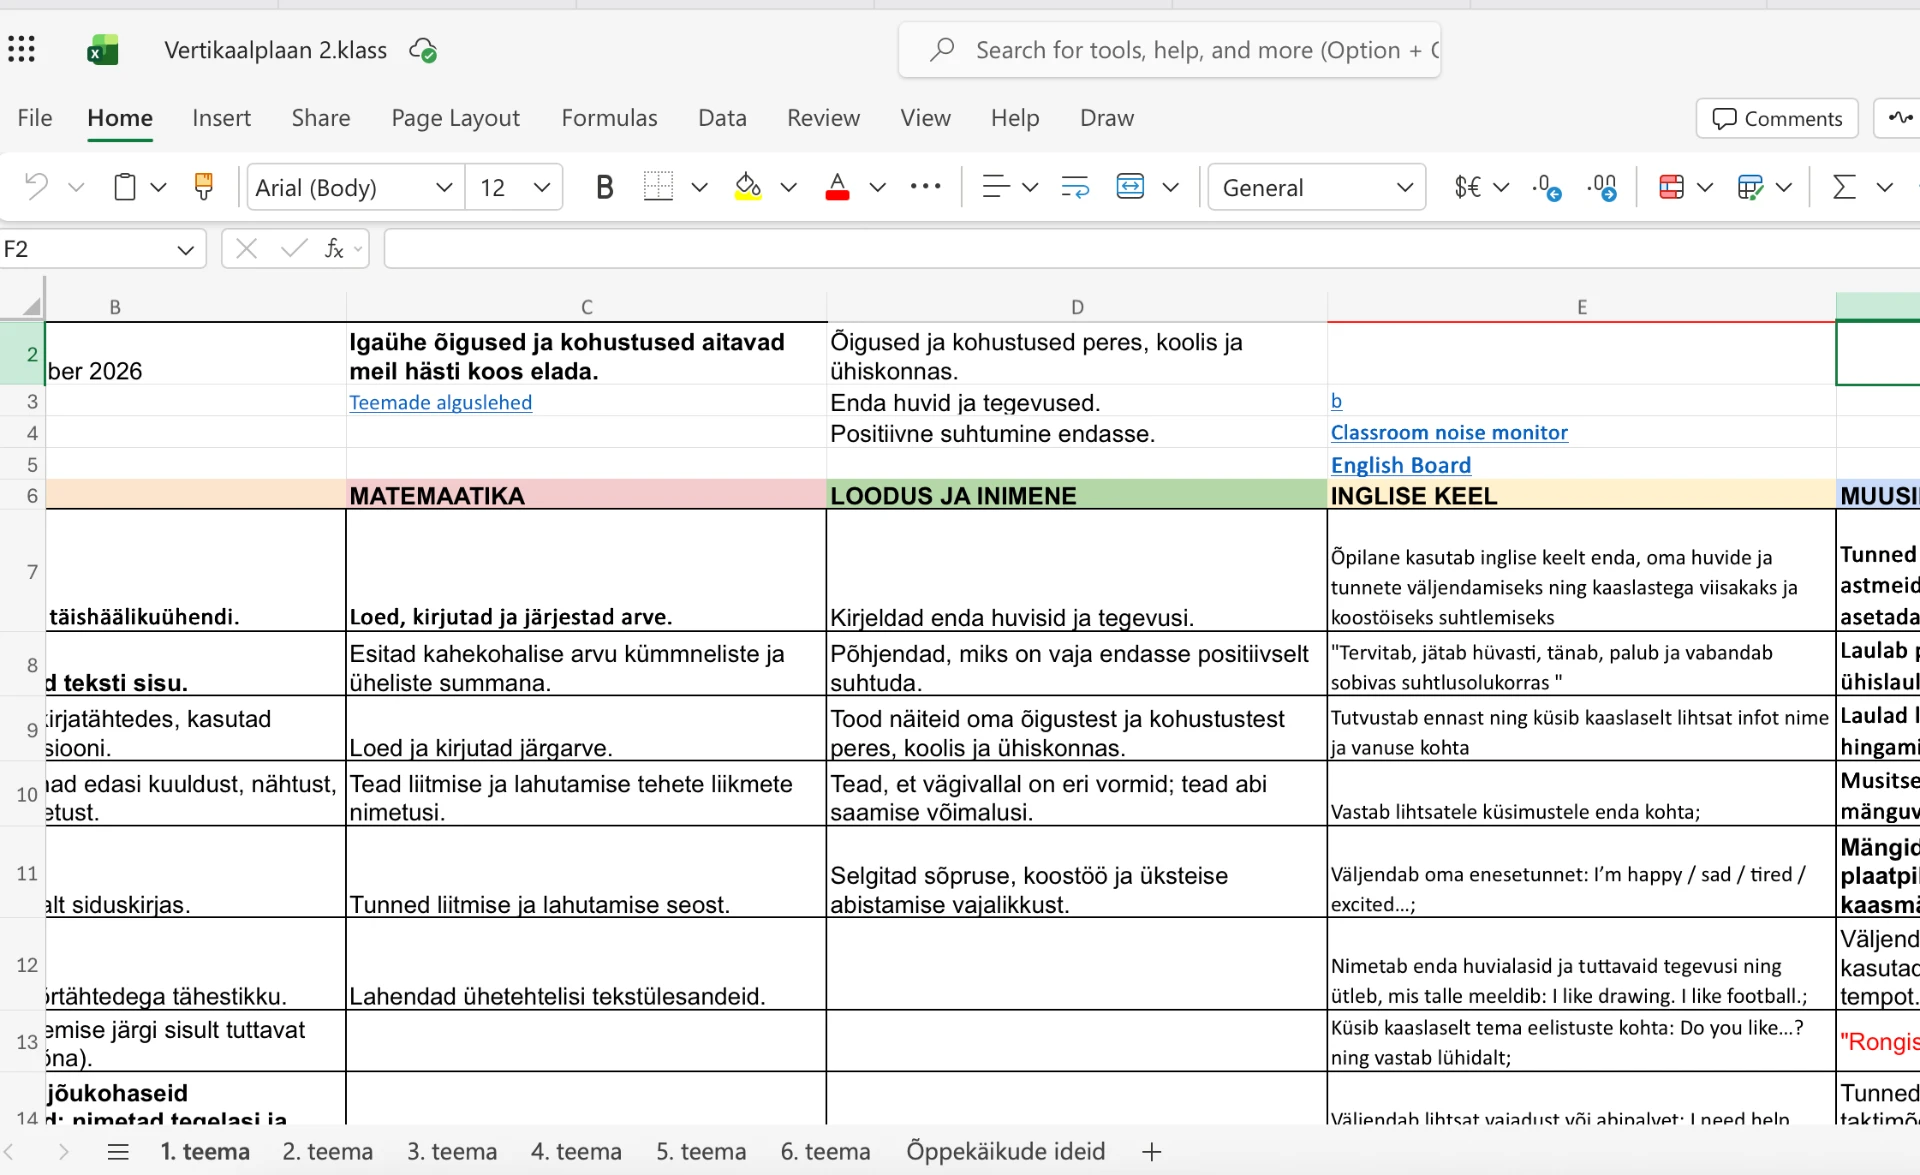Go to the 3. teema sheet
The width and height of the screenshot is (1920, 1175).
pyautogui.click(x=452, y=1151)
